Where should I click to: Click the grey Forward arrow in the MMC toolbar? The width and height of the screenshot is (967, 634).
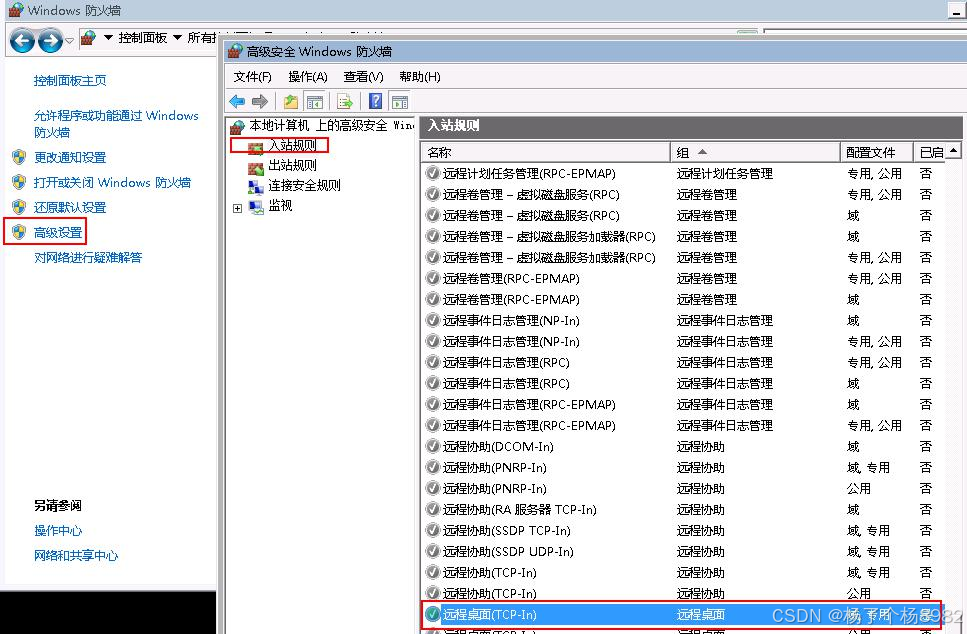pyautogui.click(x=260, y=102)
